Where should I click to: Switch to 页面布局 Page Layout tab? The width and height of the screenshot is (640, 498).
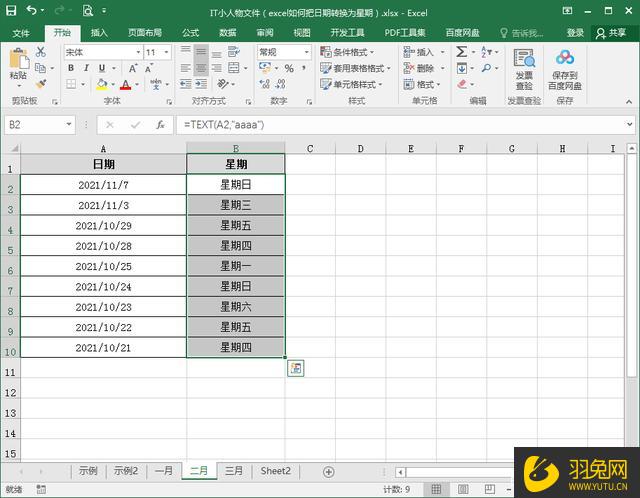click(145, 33)
